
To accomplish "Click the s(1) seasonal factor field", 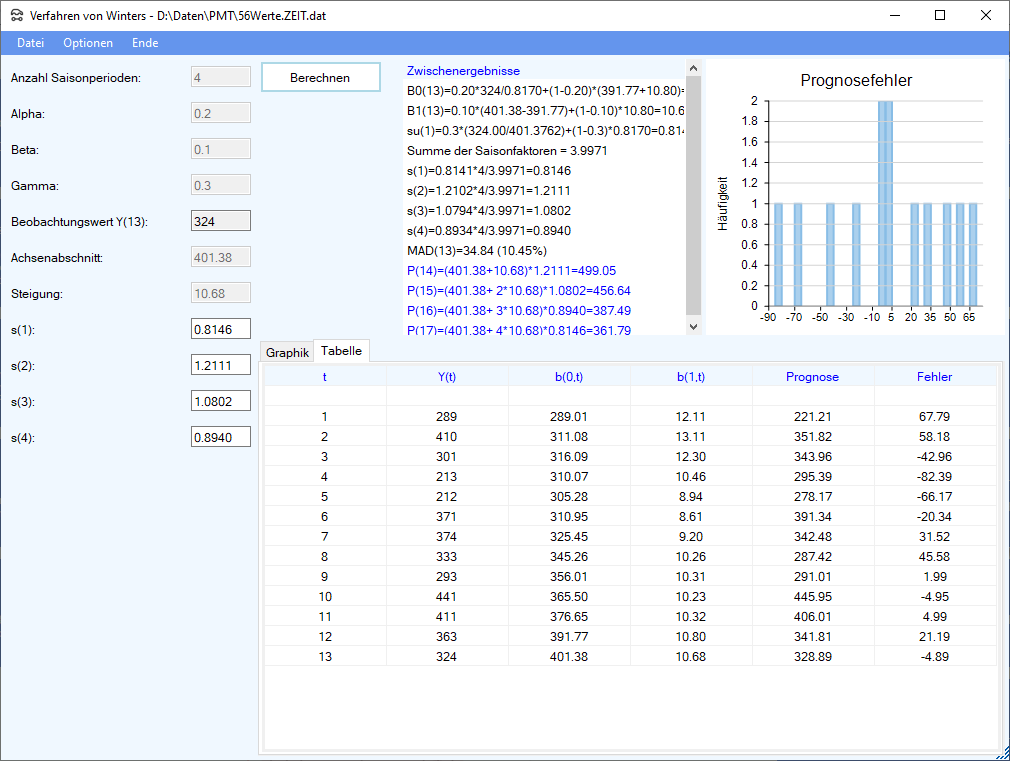I will click(220, 329).
